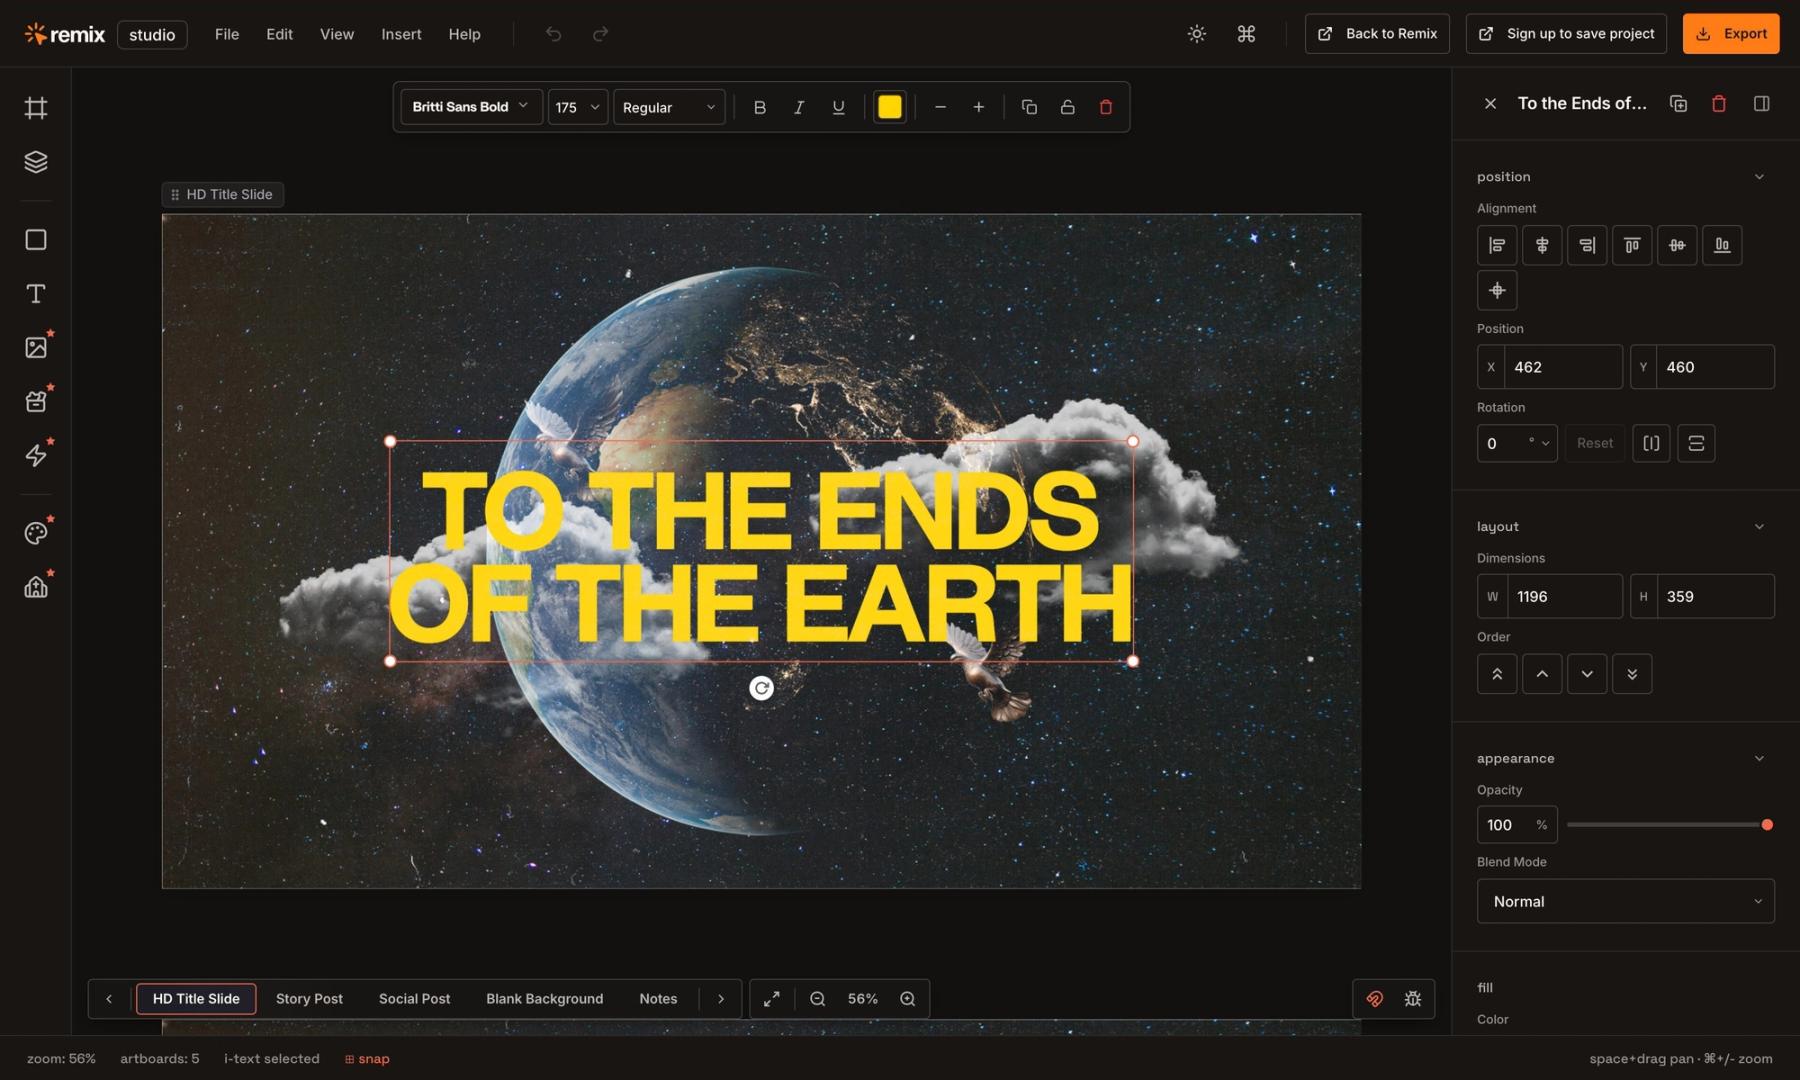Click the theme sun icon
The width and height of the screenshot is (1800, 1080).
point(1196,34)
